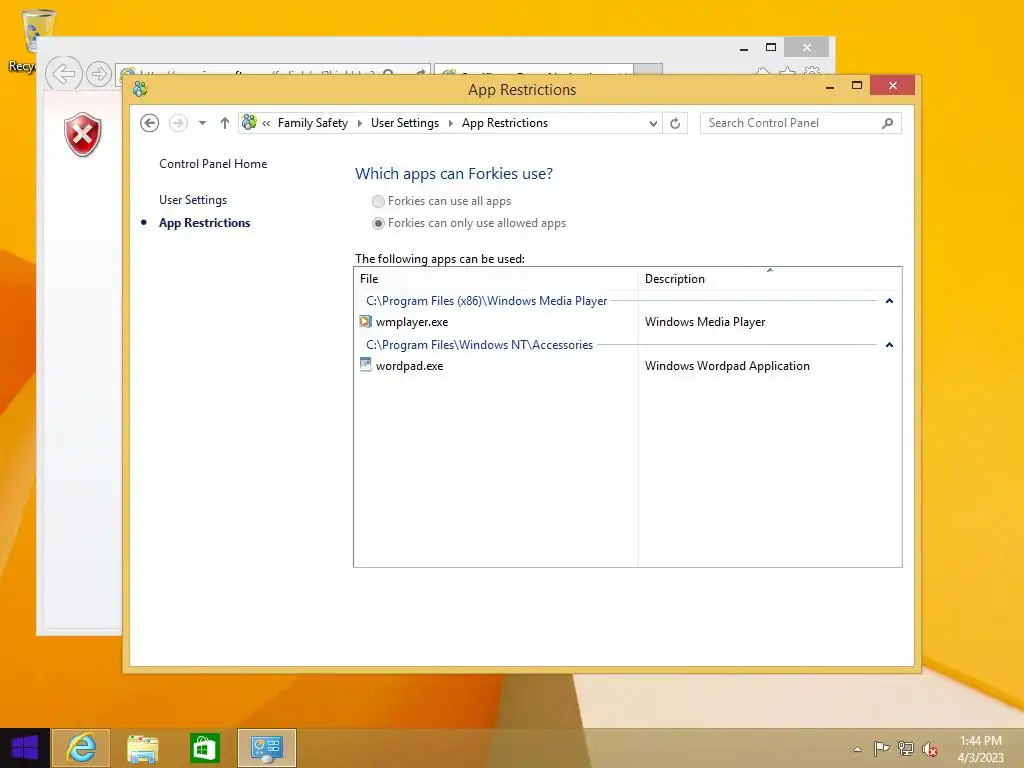Expand the arrow after User Settings breadcrumb
1024x768 pixels.
click(451, 123)
